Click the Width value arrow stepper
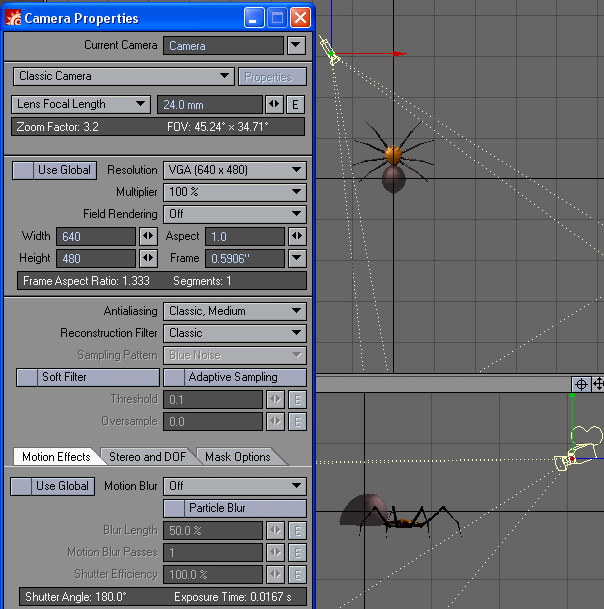This screenshot has height=609, width=604. [148, 237]
